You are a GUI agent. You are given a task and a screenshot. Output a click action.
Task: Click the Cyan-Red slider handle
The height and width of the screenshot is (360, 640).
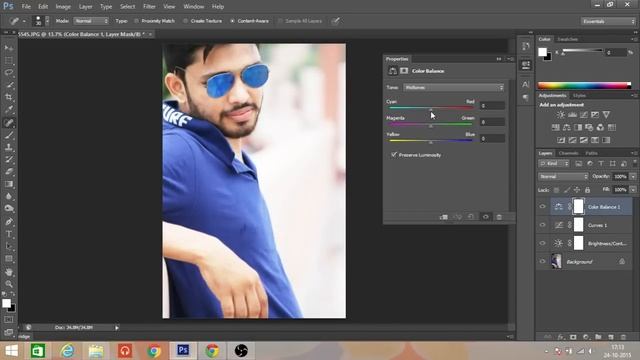click(431, 110)
